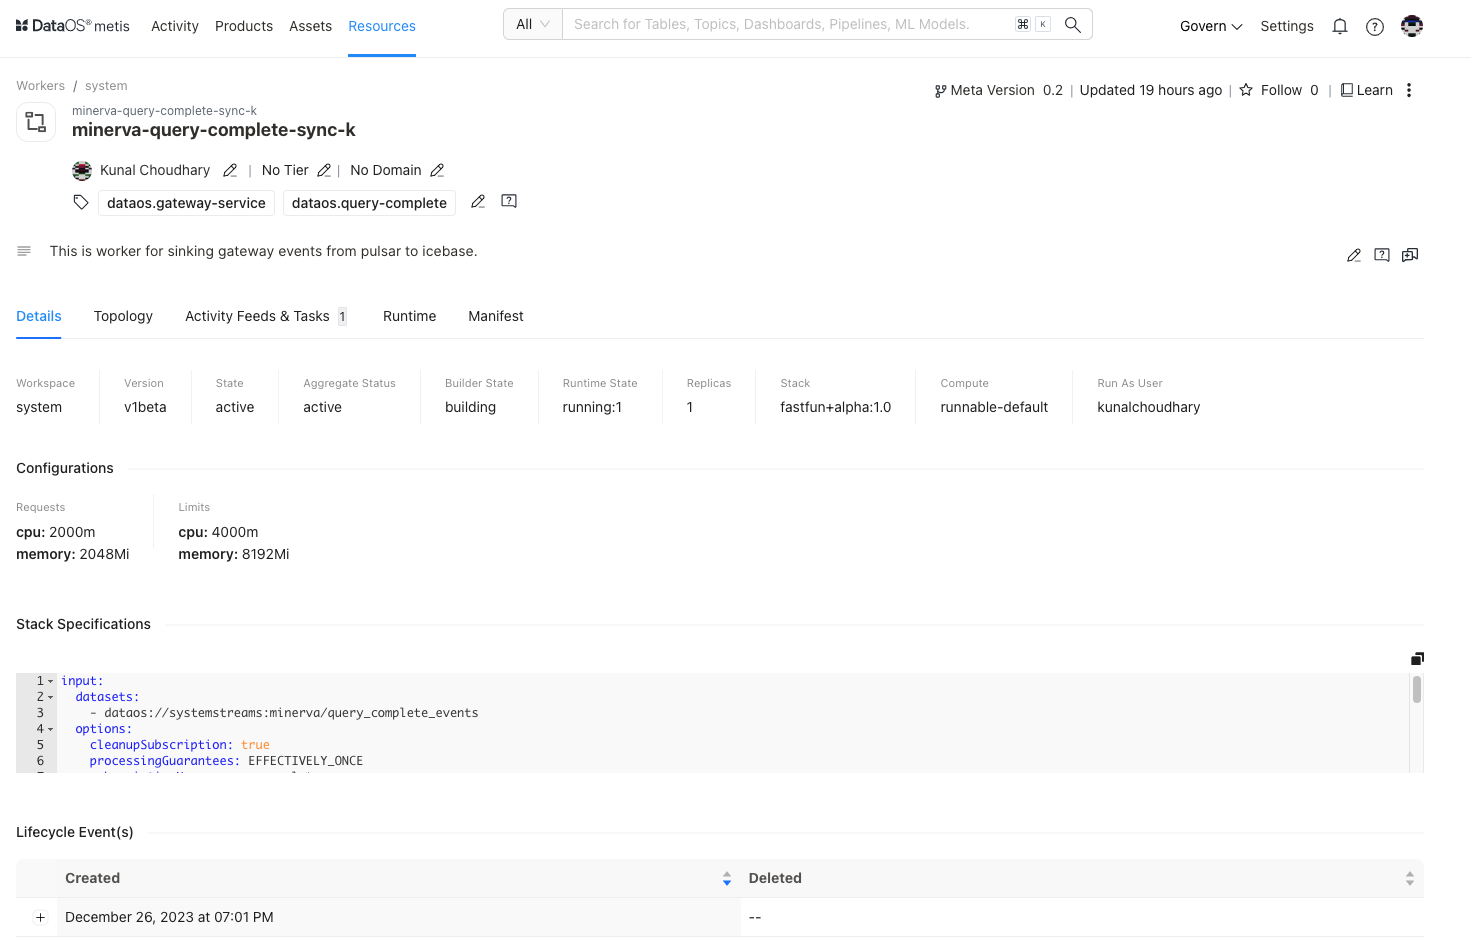Edit tags pencil icon
This screenshot has width=1471, height=946.
(478, 201)
